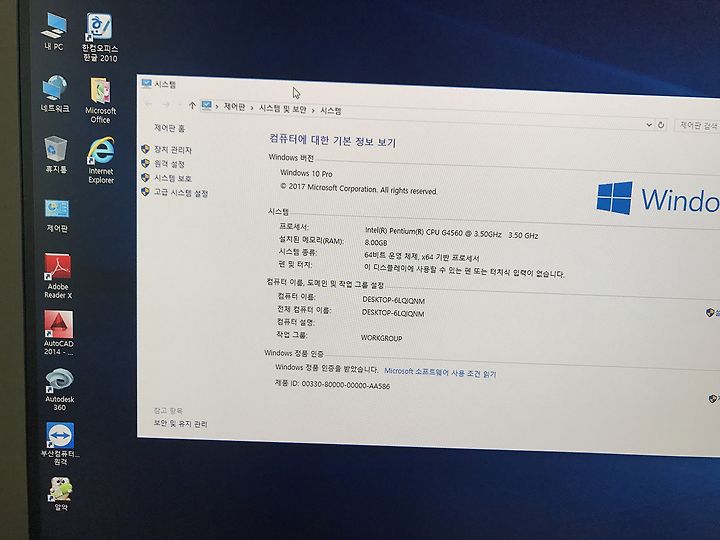720x540 pixels.
Task: Open the 알약 antivirus desktop icon
Action: 61,494
